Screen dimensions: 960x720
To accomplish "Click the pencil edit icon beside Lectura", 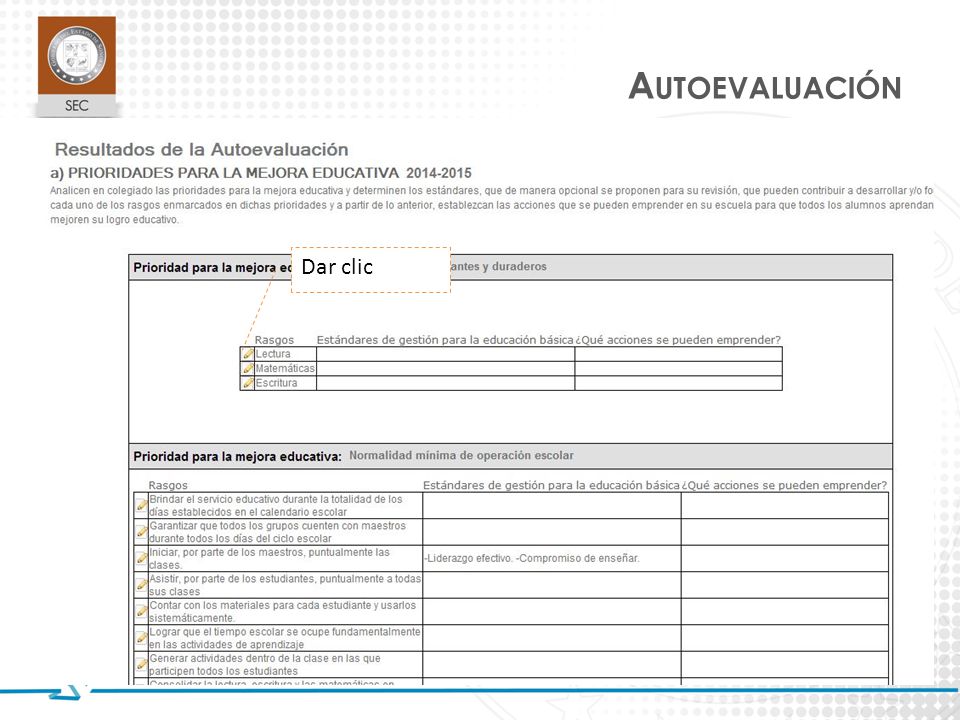I will (x=248, y=354).
